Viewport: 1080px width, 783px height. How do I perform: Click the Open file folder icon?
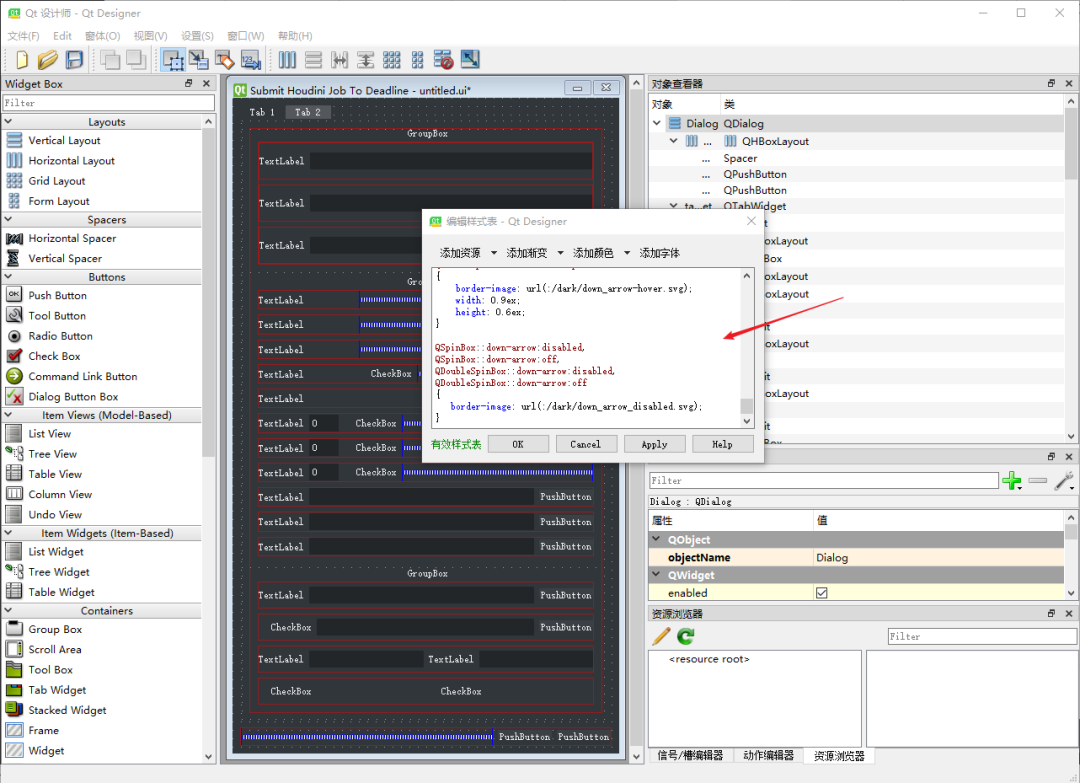point(48,60)
